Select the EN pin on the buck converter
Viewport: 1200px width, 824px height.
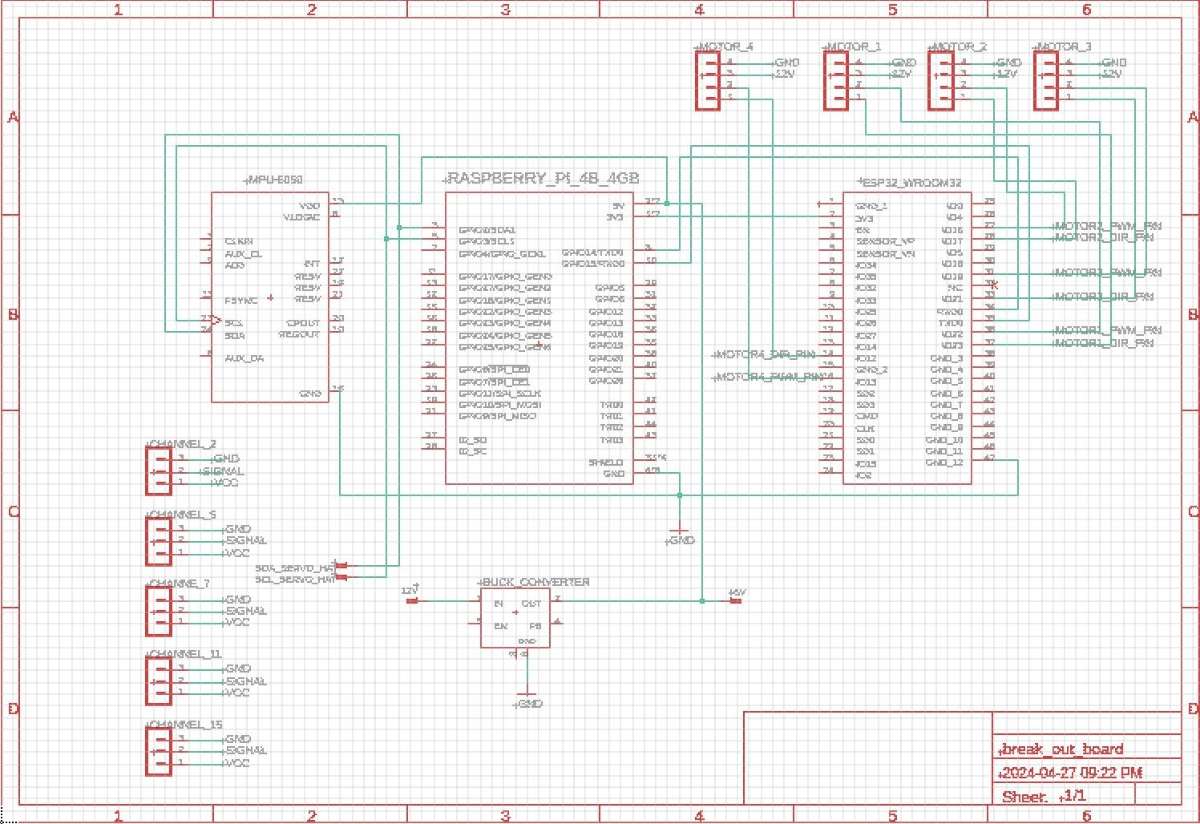500,626
